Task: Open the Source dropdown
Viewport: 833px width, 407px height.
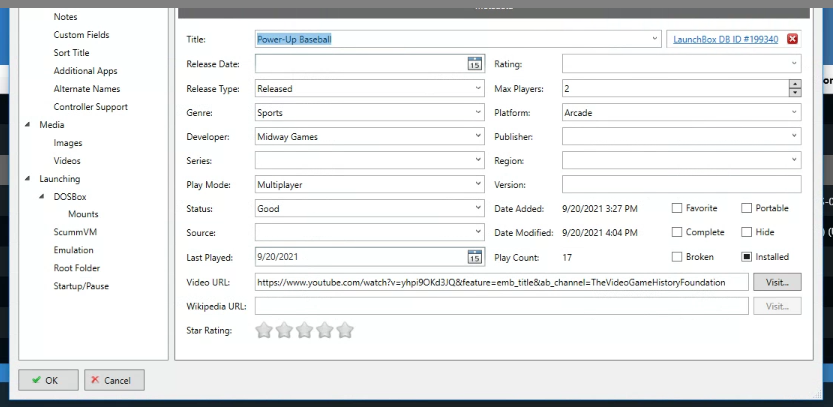Action: tap(478, 232)
